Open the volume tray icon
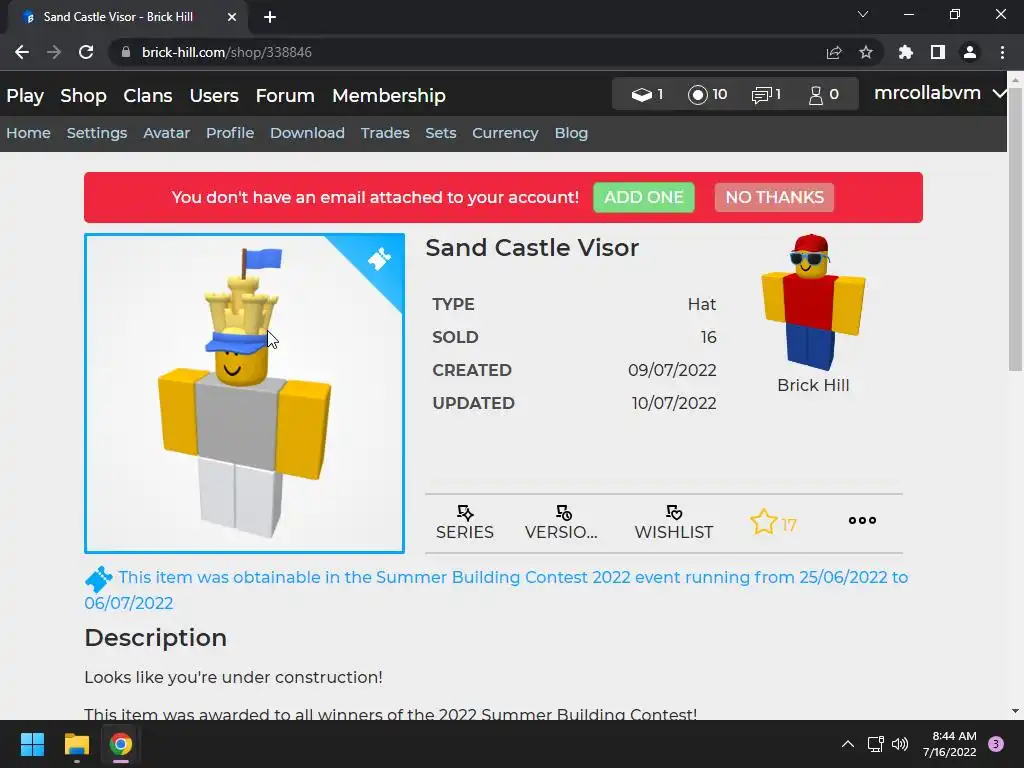The image size is (1024, 768). 900,744
